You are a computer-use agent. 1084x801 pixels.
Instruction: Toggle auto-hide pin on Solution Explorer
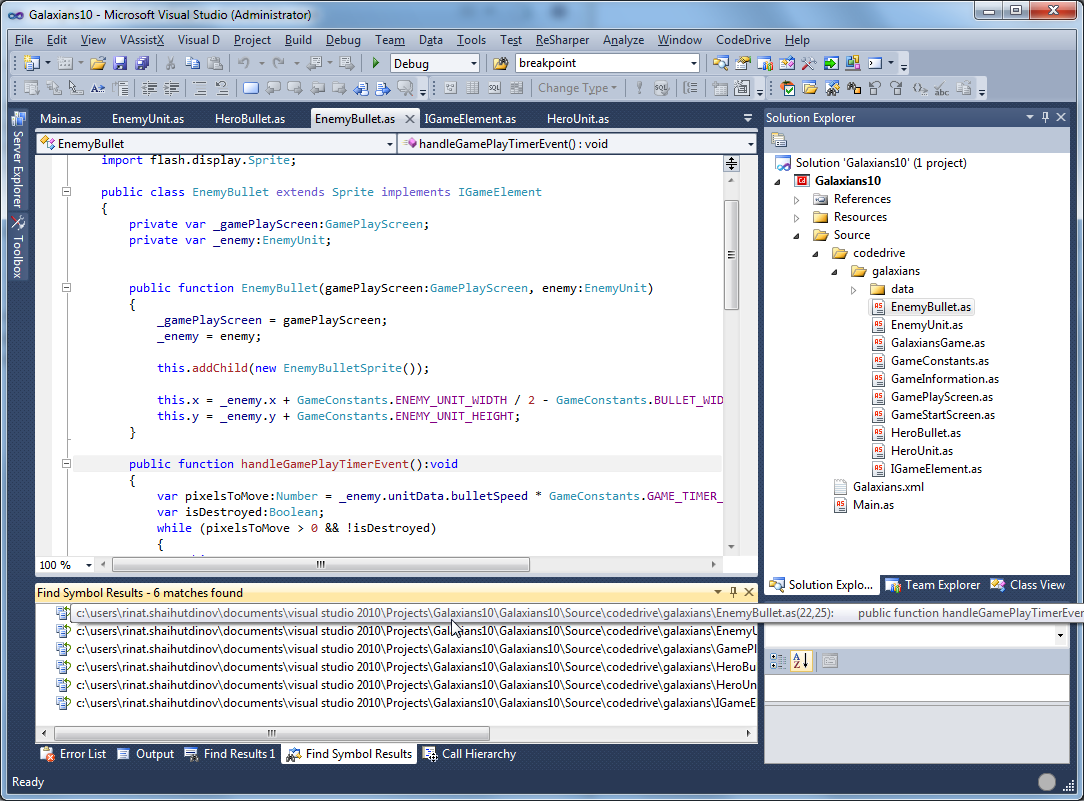point(1045,117)
